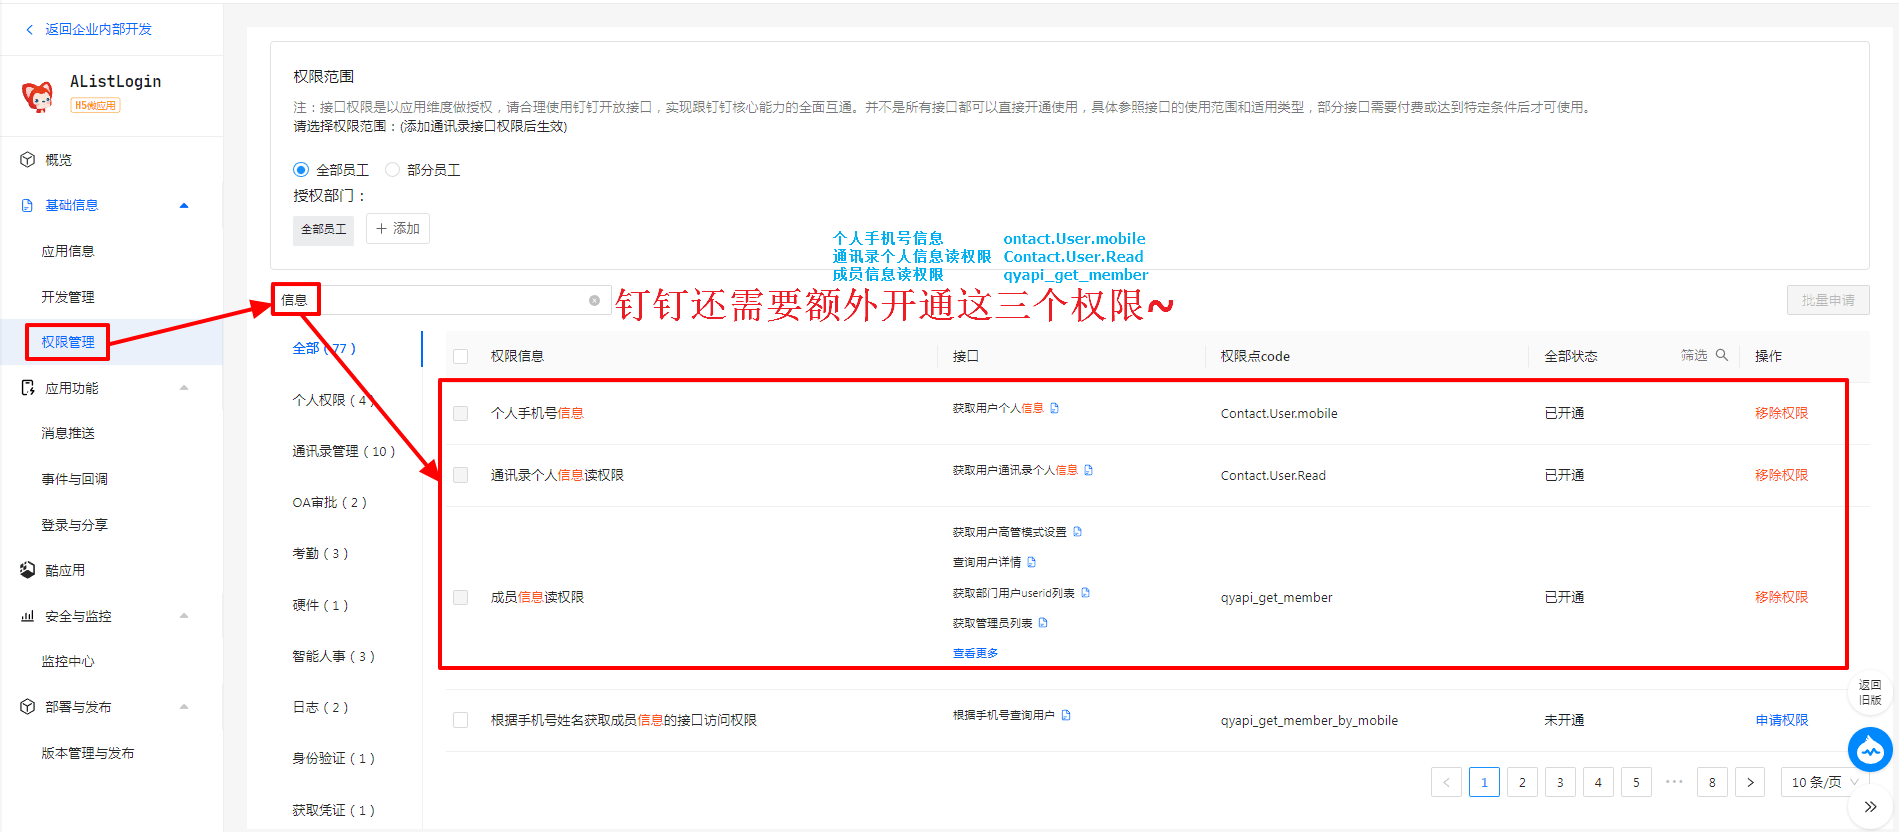1899x832 pixels.
Task: Open the 消息推送 menu item
Action: (x=68, y=433)
